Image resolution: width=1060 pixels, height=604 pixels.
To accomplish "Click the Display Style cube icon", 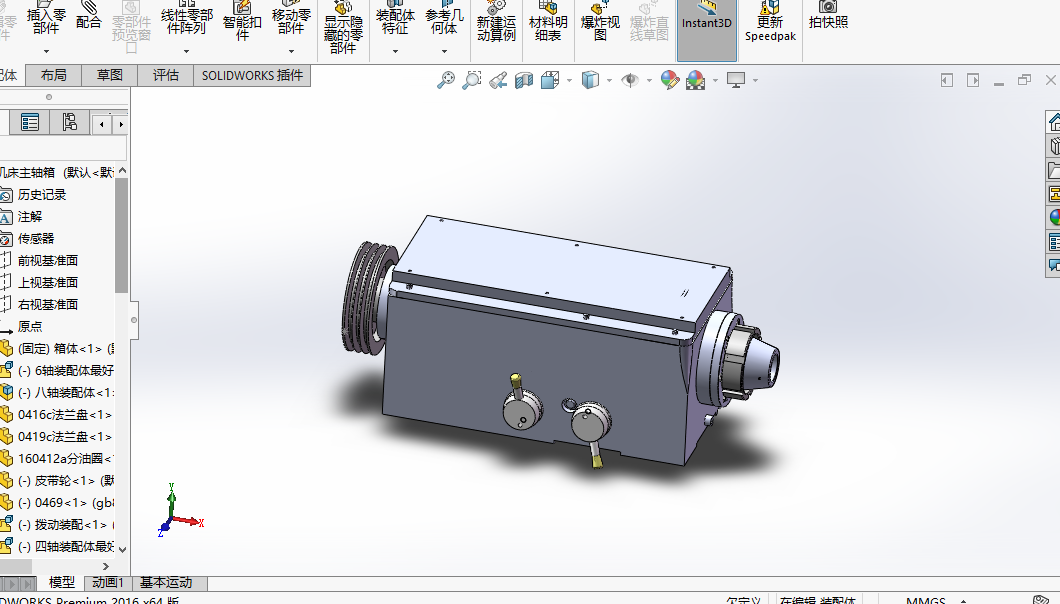I will click(590, 80).
